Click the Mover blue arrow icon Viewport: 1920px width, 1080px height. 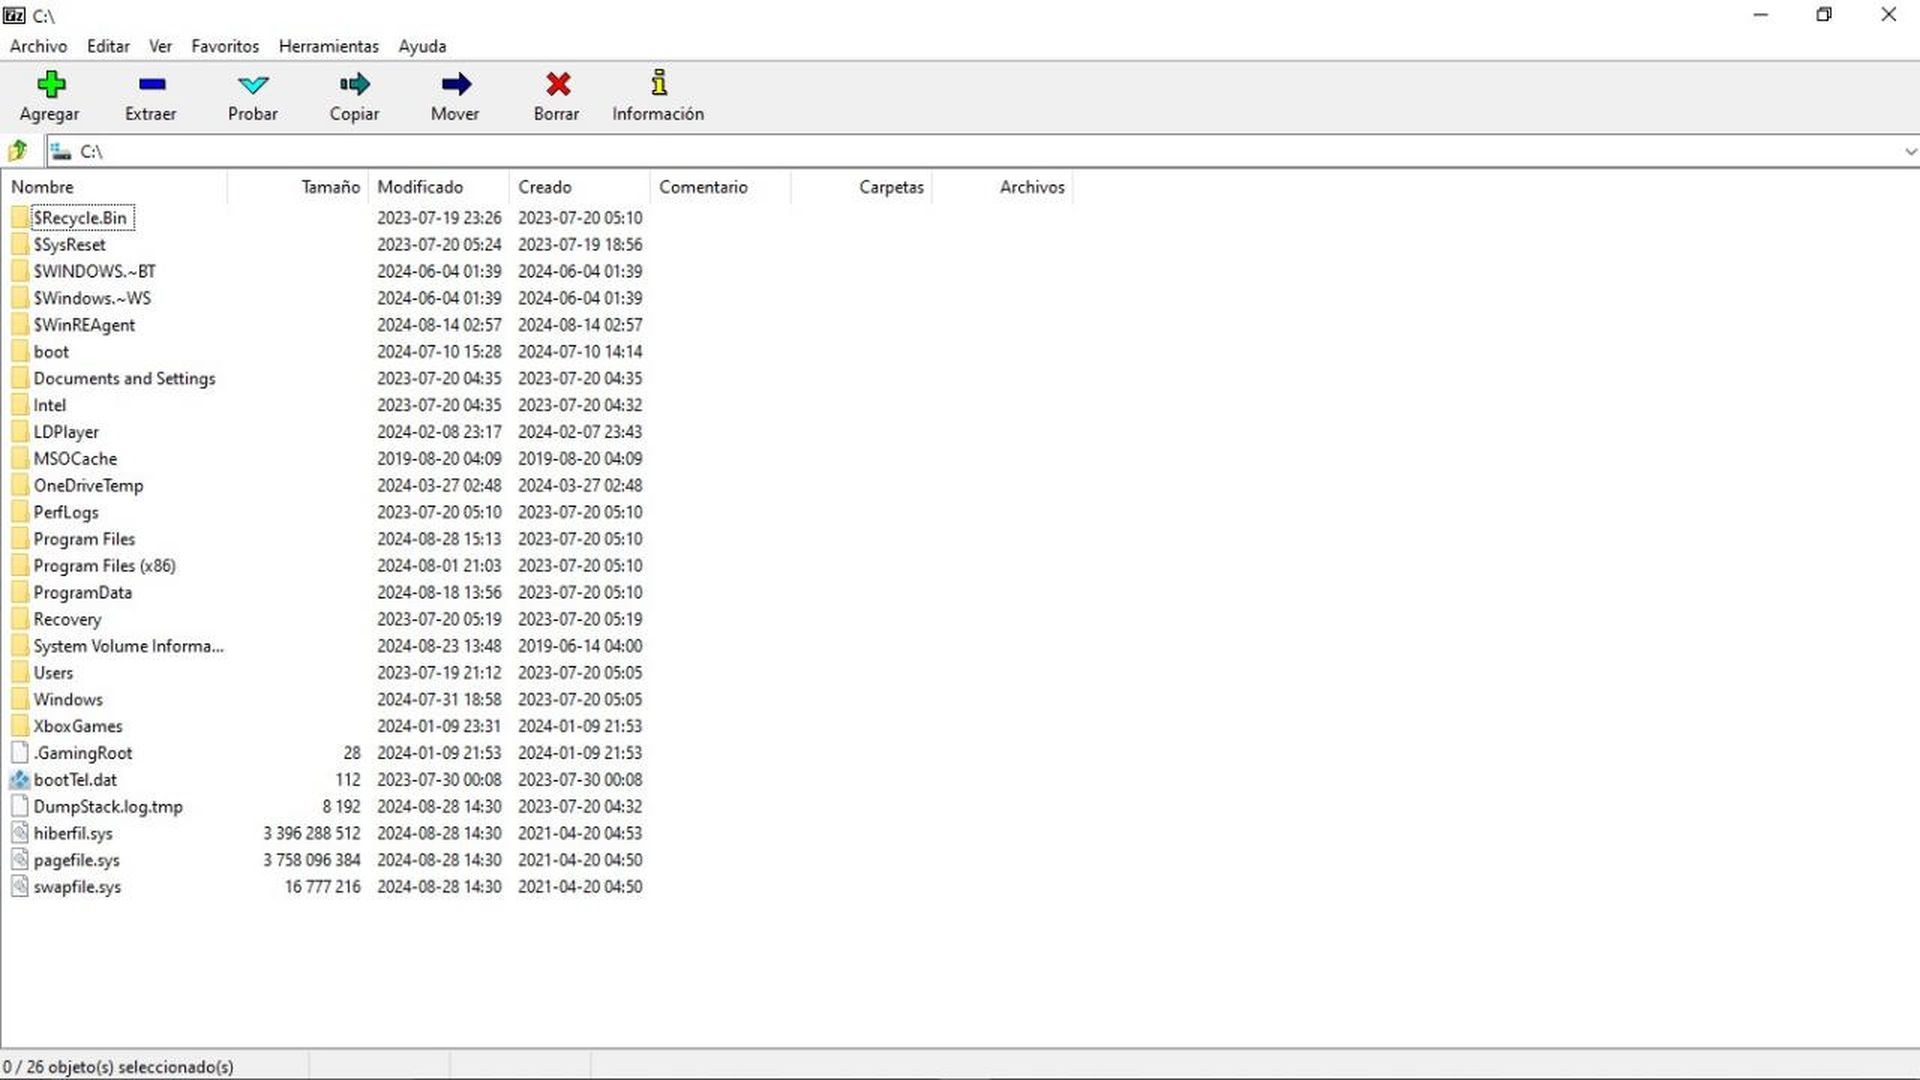pyautogui.click(x=455, y=84)
